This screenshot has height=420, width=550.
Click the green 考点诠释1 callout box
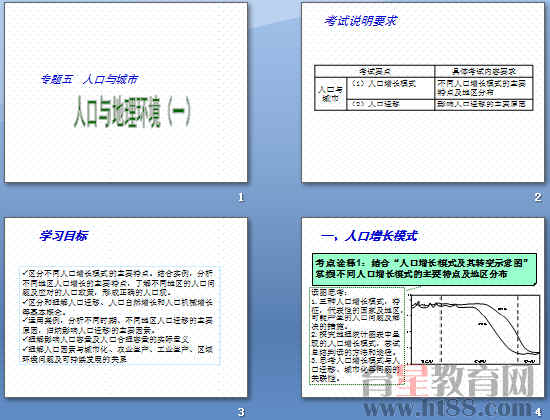tap(424, 269)
